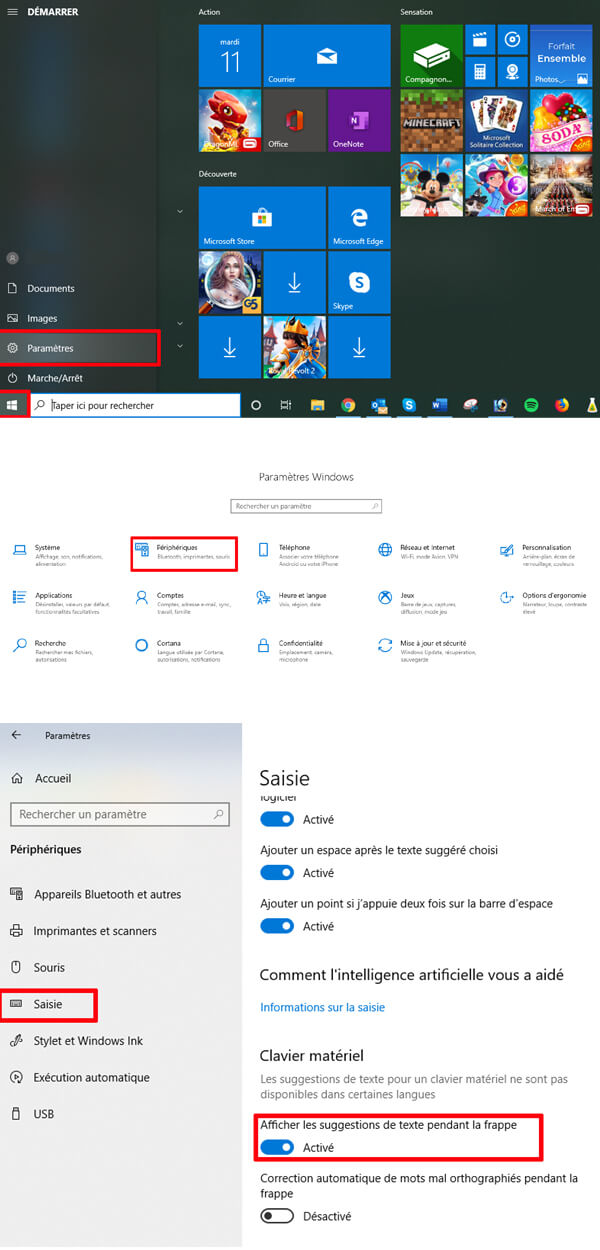Toggle 'Ajouter un point' double-space switch
Viewport: 600px width, 1250px height.
pyautogui.click(x=277, y=926)
